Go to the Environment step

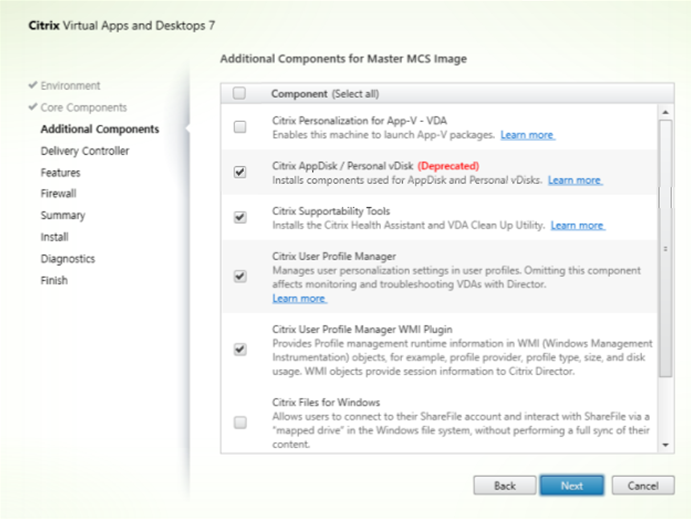coord(71,85)
